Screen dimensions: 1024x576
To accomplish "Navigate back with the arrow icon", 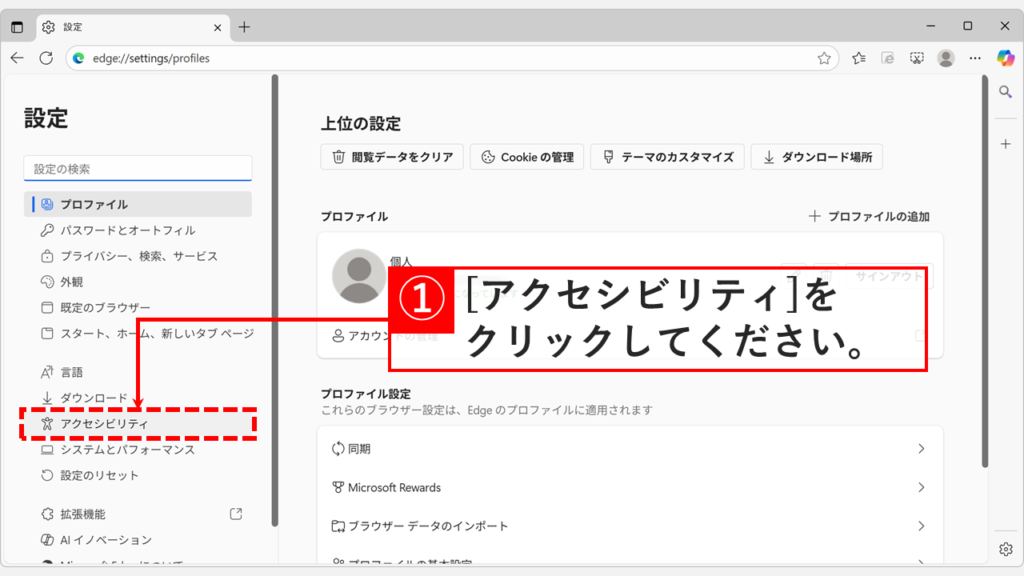I will click(16, 58).
